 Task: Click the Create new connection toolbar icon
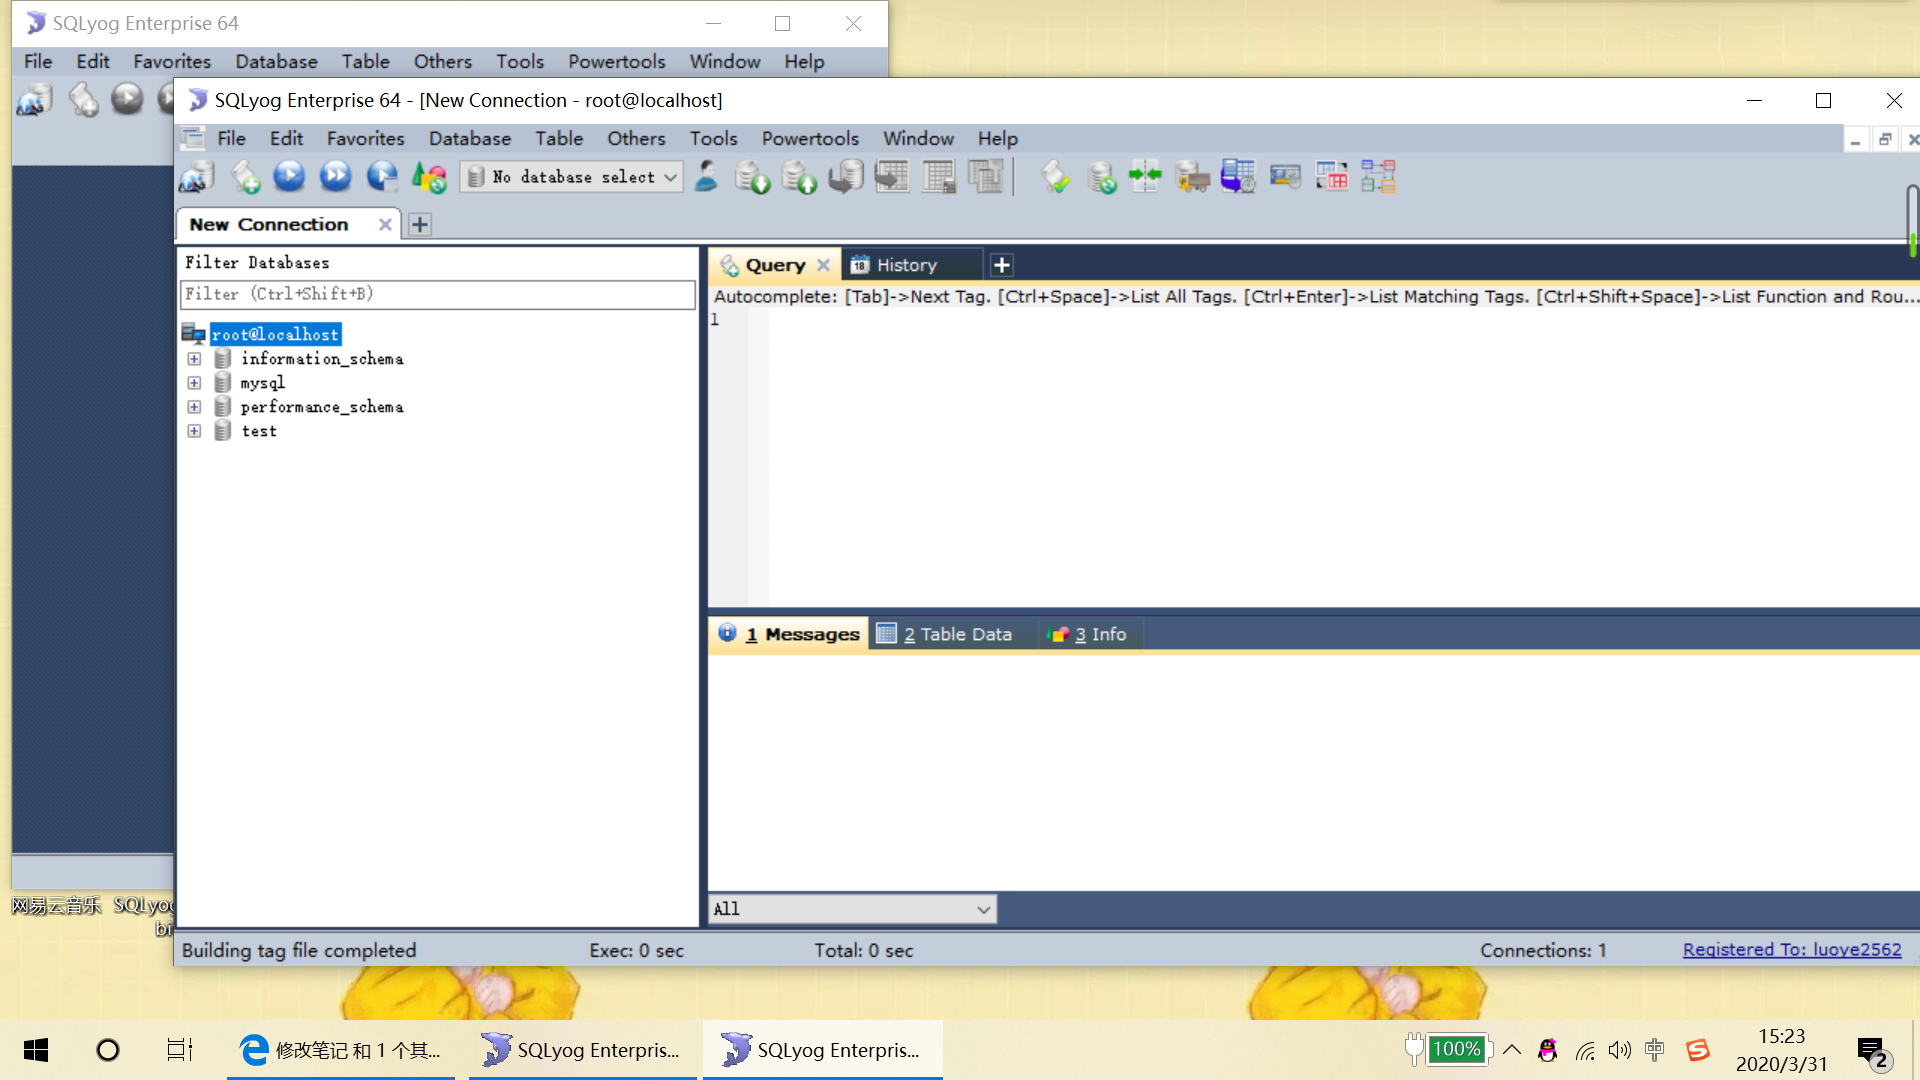197,177
